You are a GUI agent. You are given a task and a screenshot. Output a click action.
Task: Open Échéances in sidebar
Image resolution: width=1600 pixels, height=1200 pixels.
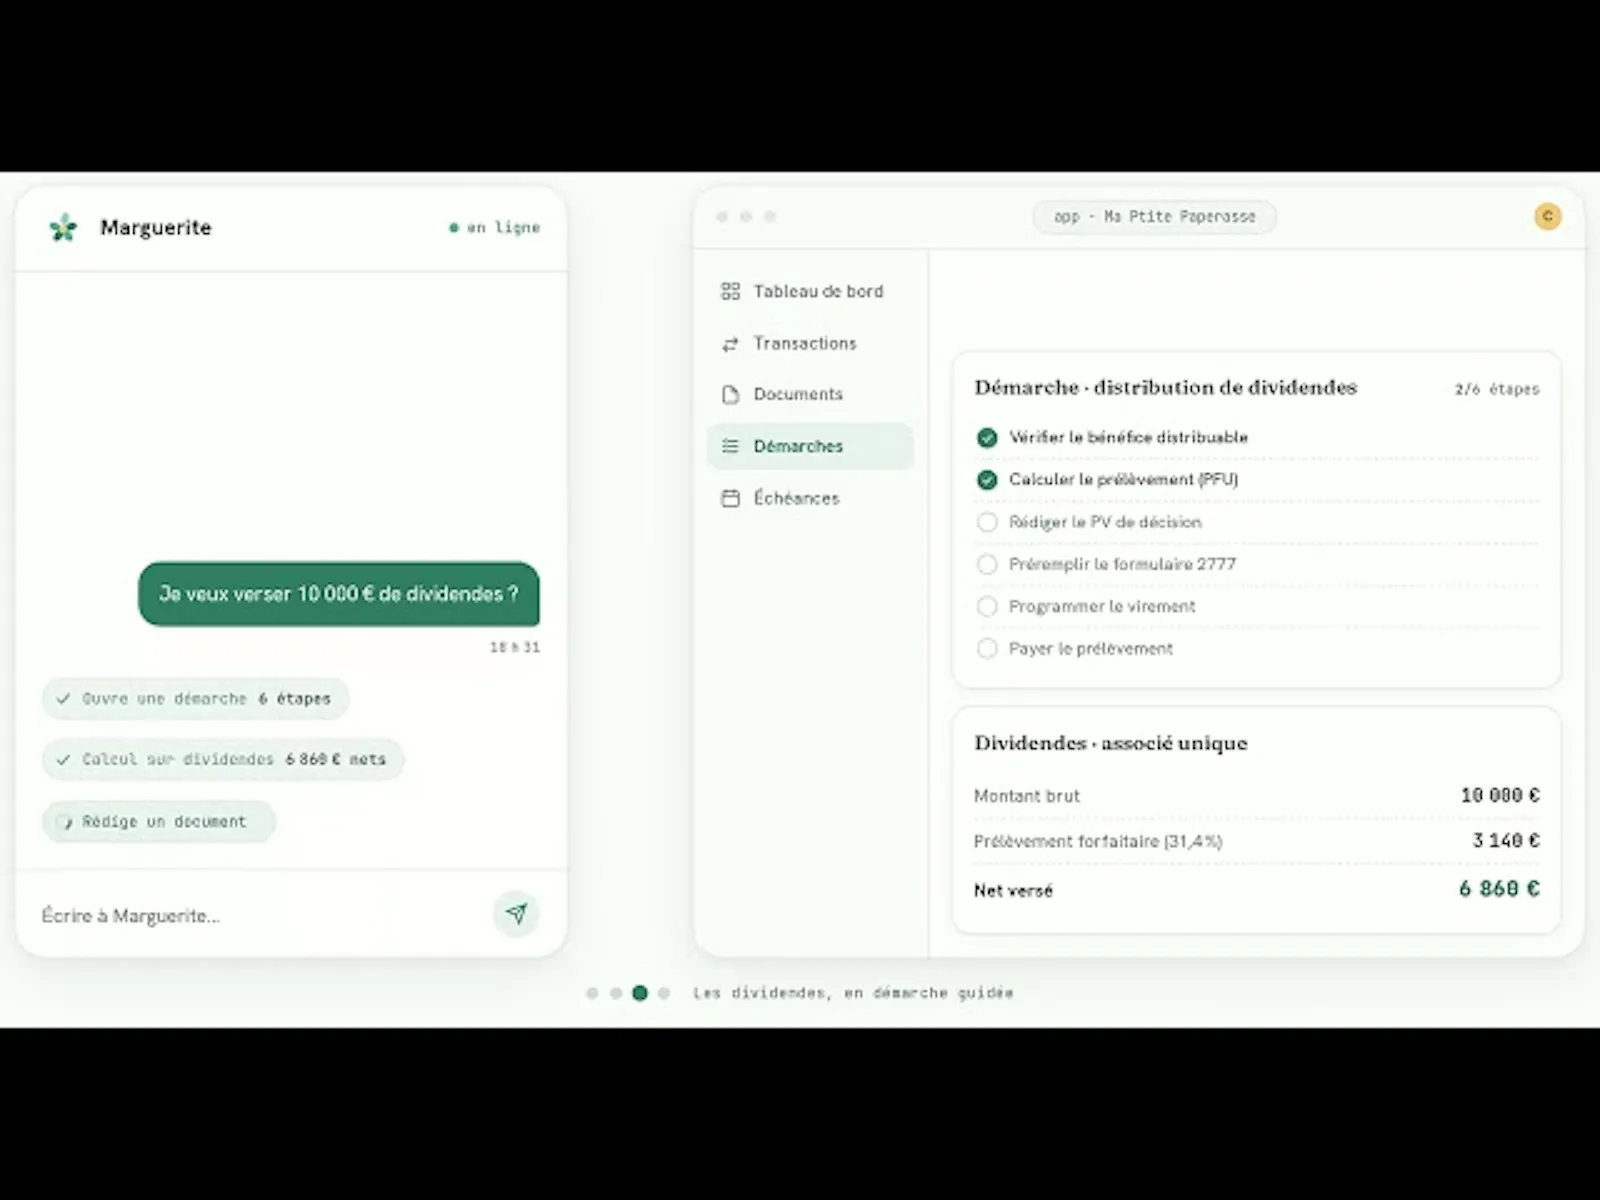pyautogui.click(x=810, y=498)
